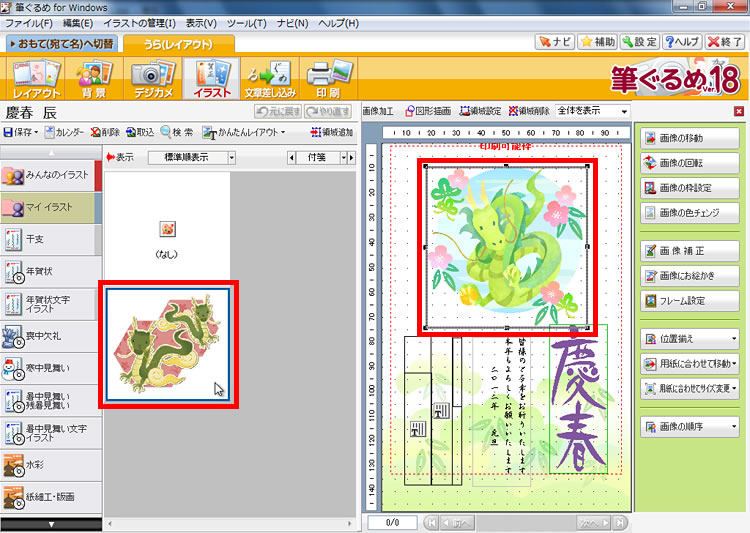Image resolution: width=750 pixels, height=533 pixels.
Task: Click the previous 付箋 left arrow
Action: [291, 157]
